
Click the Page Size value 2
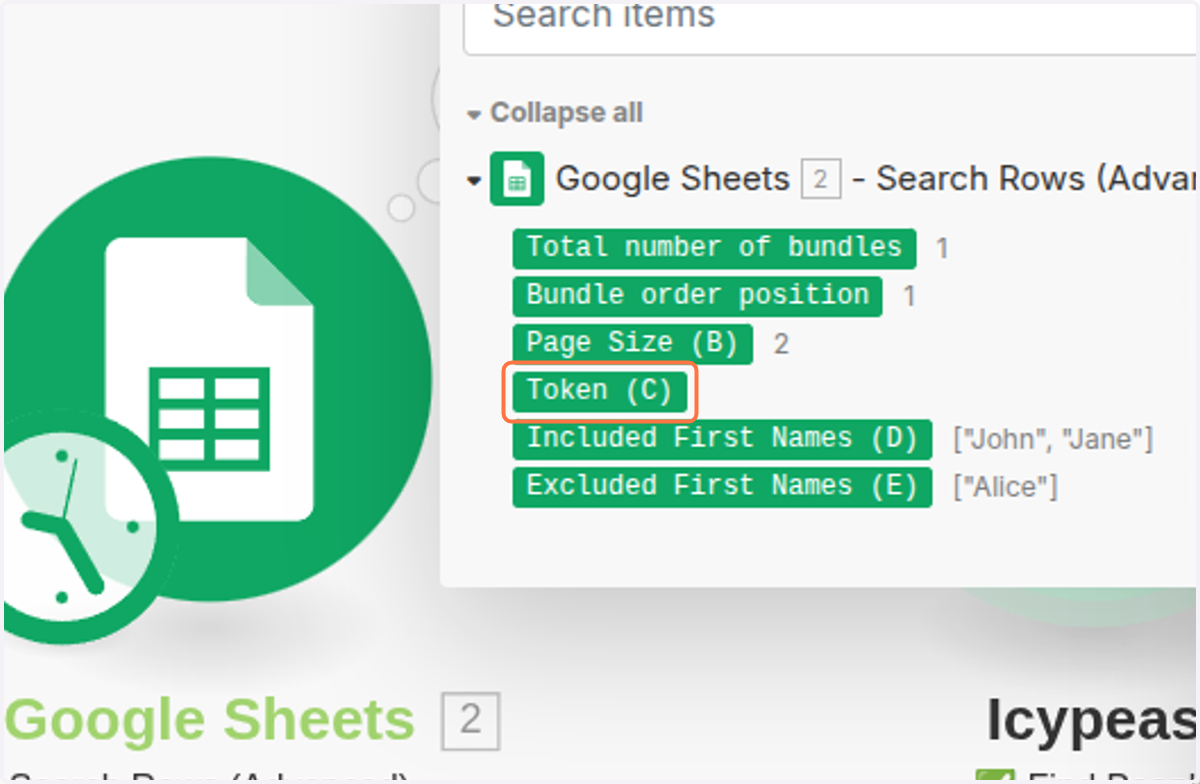coord(781,344)
